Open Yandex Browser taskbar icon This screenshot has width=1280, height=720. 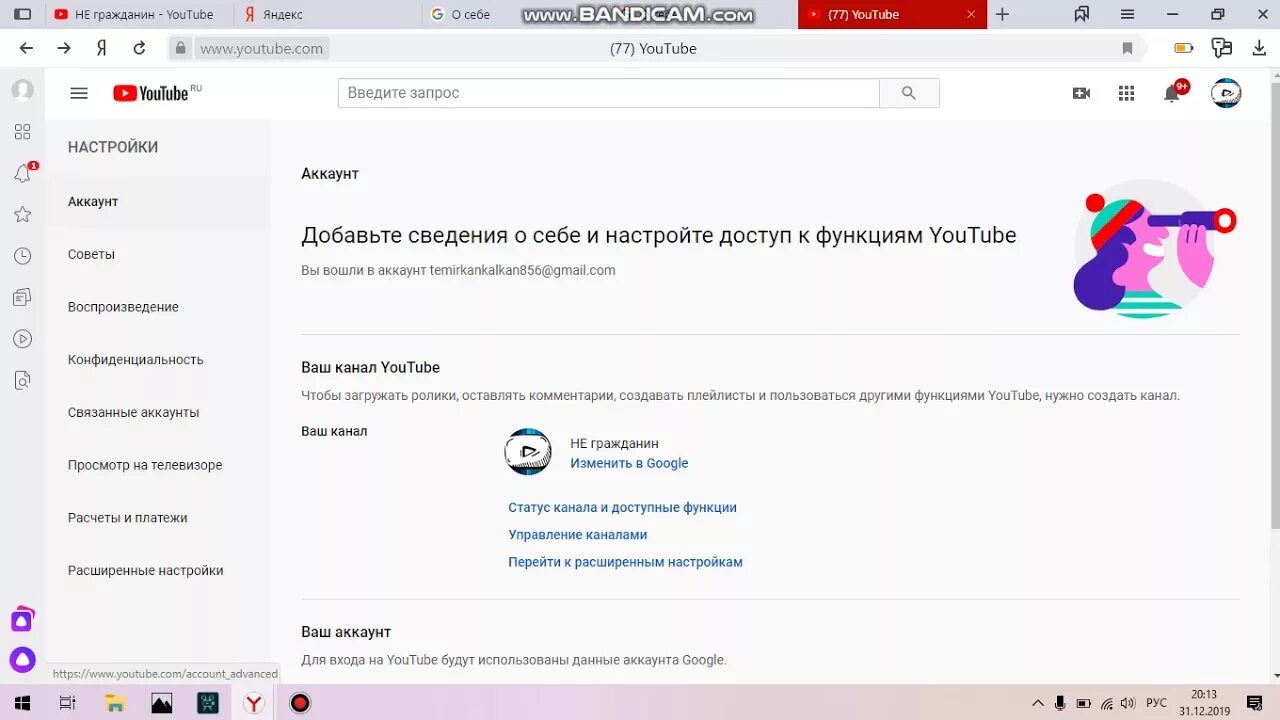(x=254, y=703)
